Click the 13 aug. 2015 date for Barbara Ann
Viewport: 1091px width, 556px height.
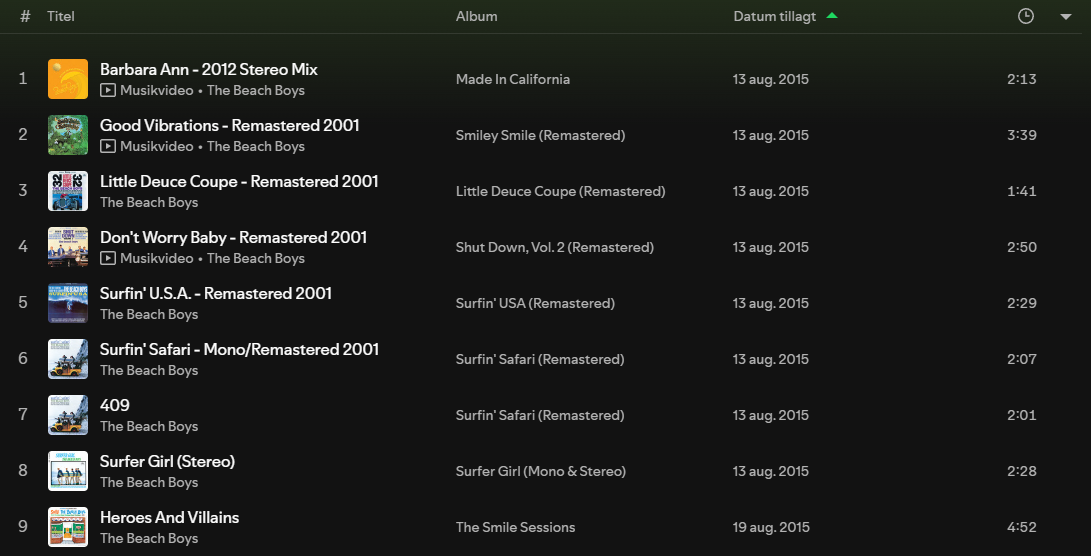pos(771,79)
